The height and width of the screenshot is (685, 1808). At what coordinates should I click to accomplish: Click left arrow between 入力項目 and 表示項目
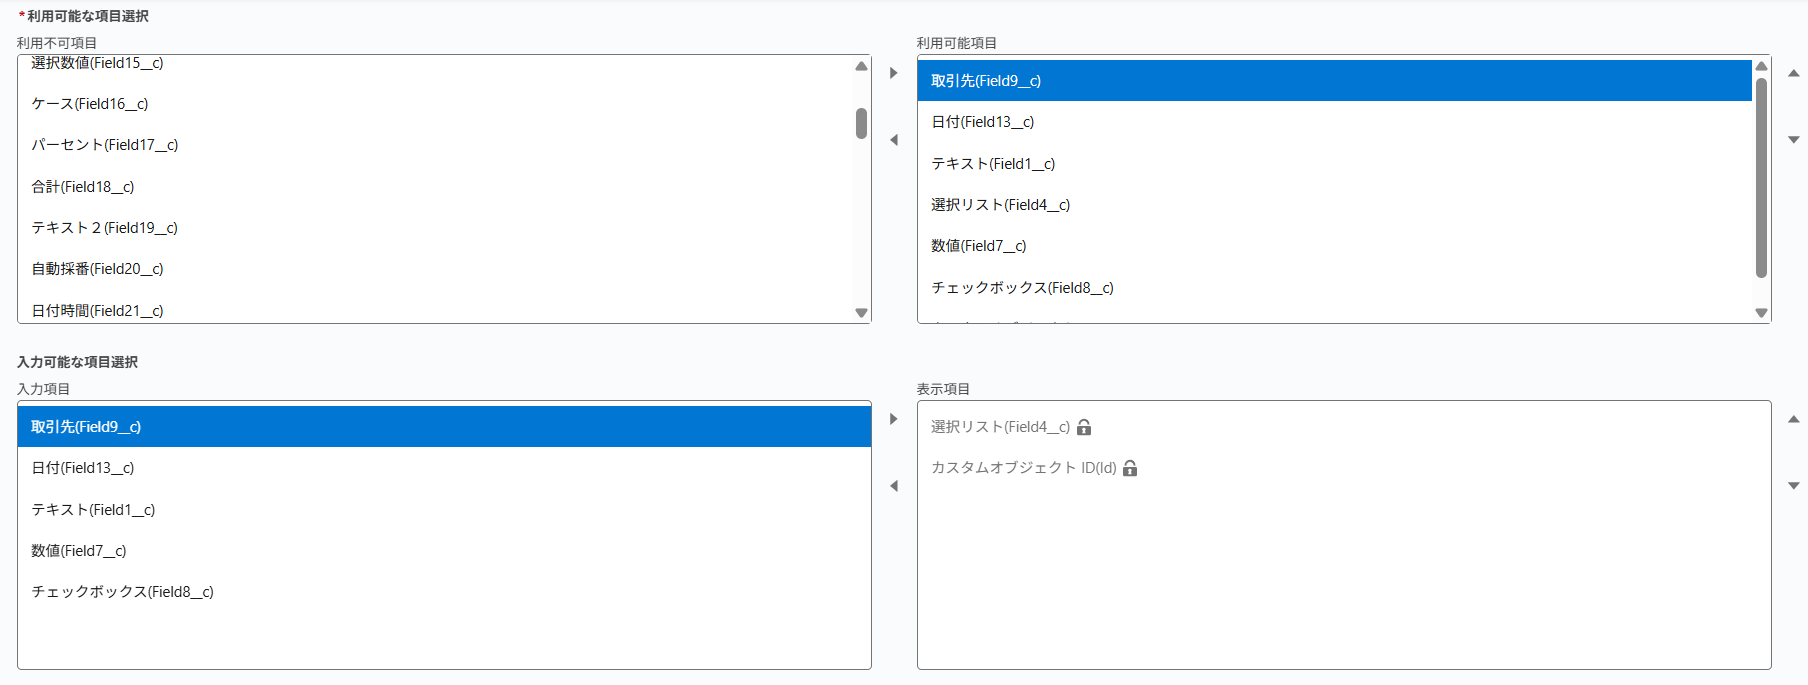894,486
